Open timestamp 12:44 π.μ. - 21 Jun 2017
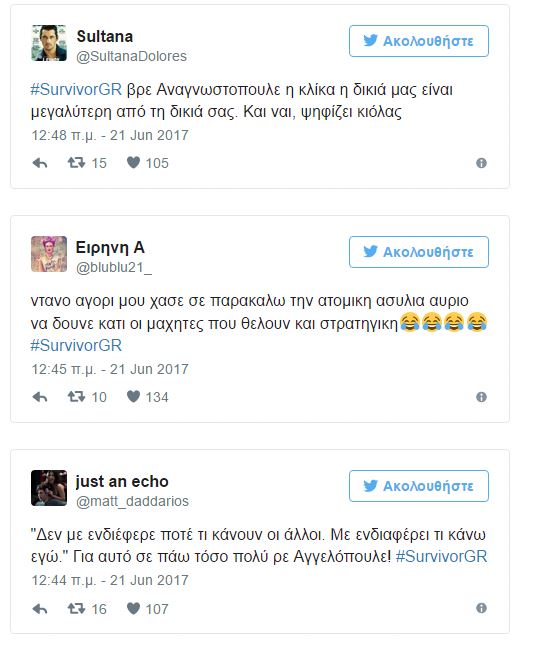This screenshot has height=648, width=540. coord(110,580)
